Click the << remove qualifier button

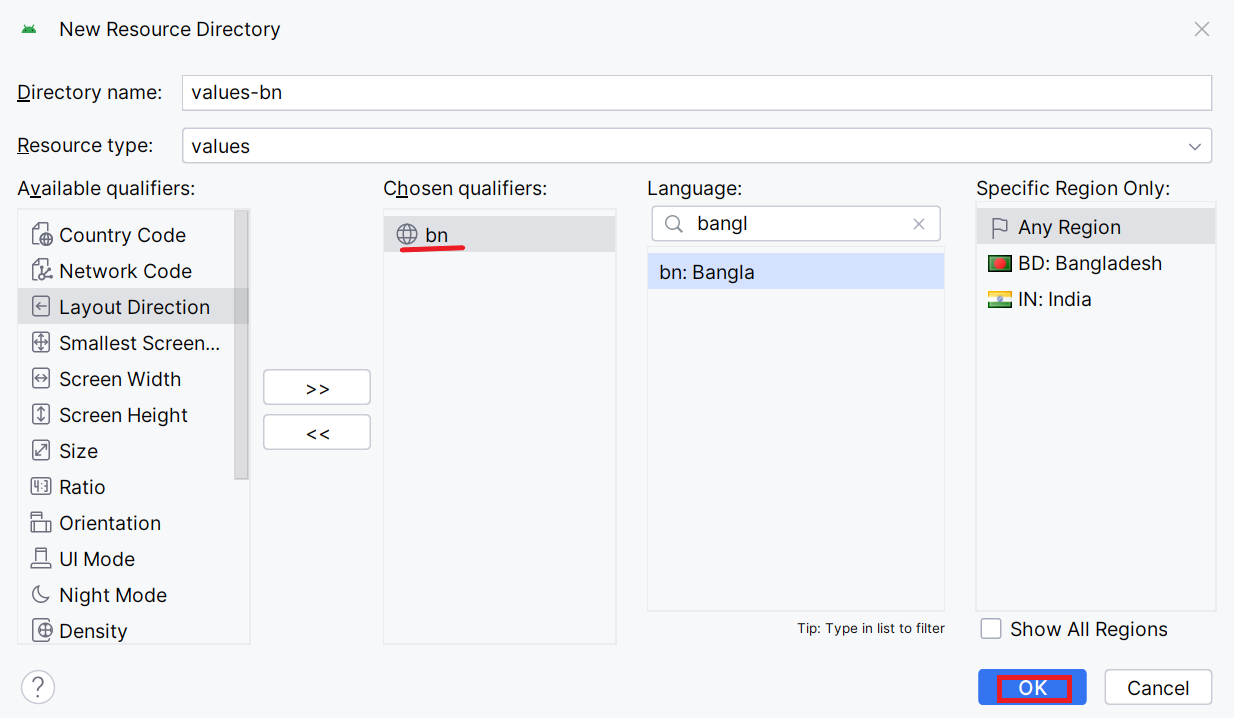point(317,433)
